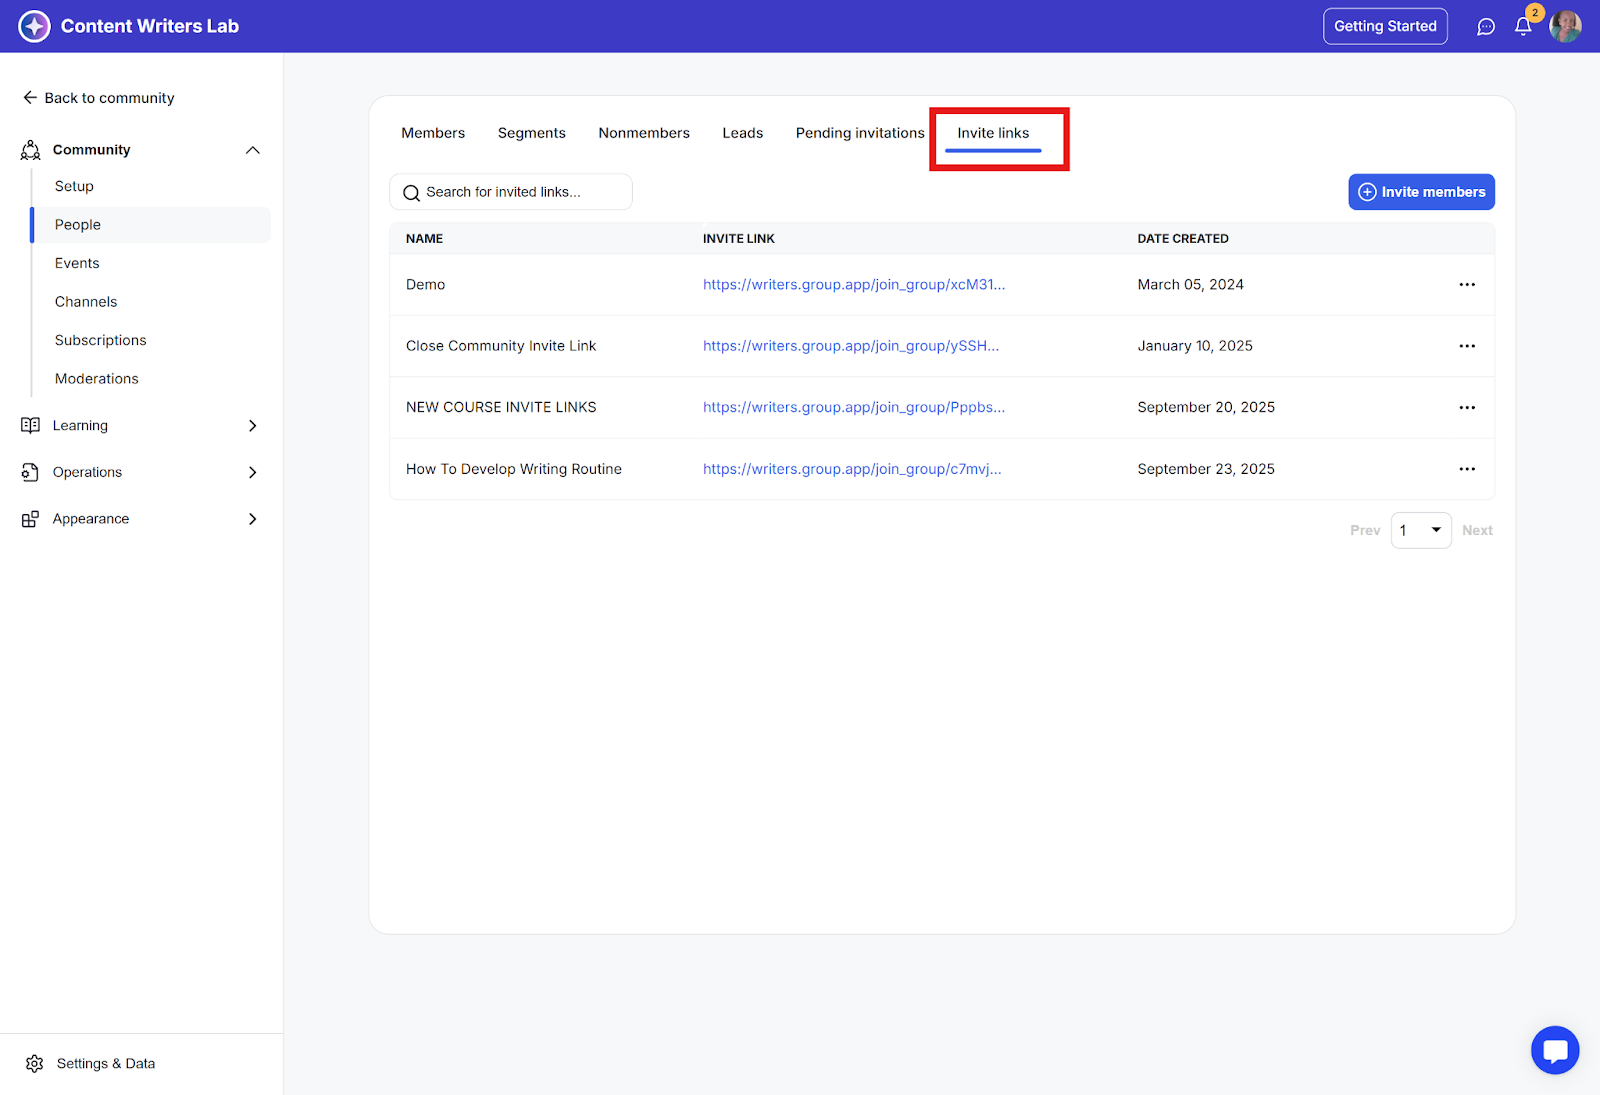This screenshot has height=1095, width=1600.
Task: Click the user profile avatar
Action: click(x=1565, y=27)
